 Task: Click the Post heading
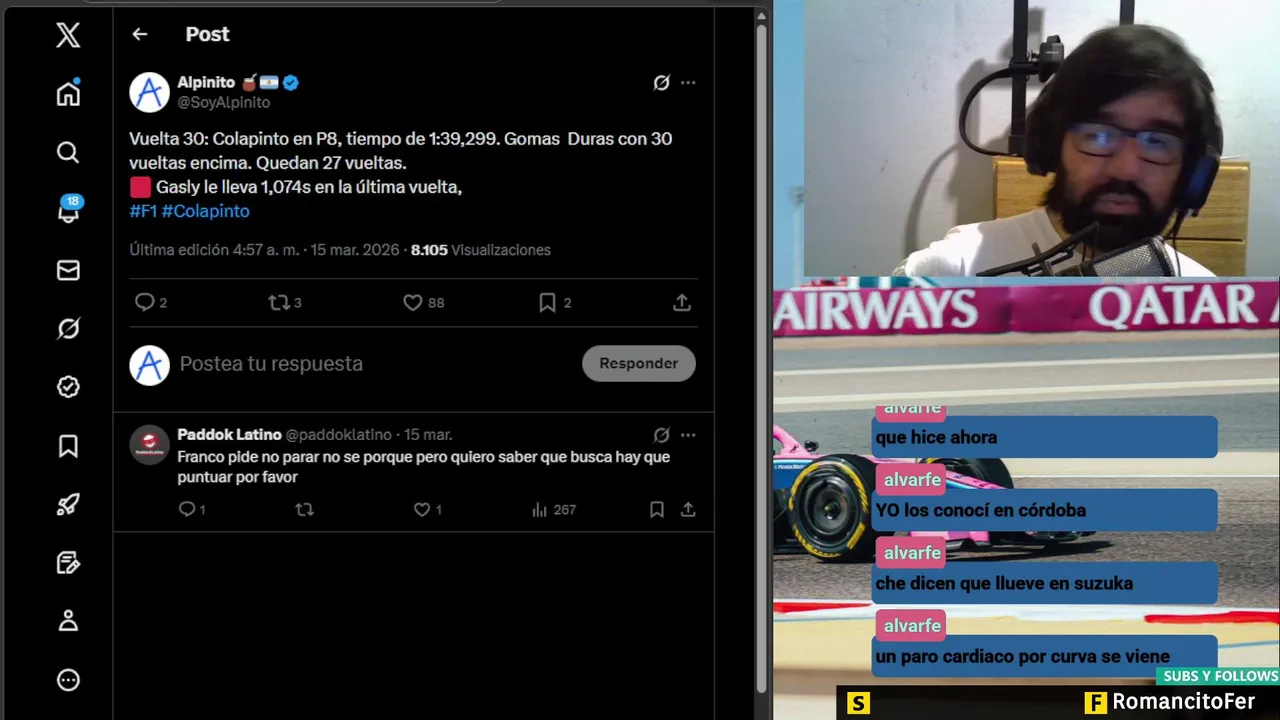coord(207,34)
